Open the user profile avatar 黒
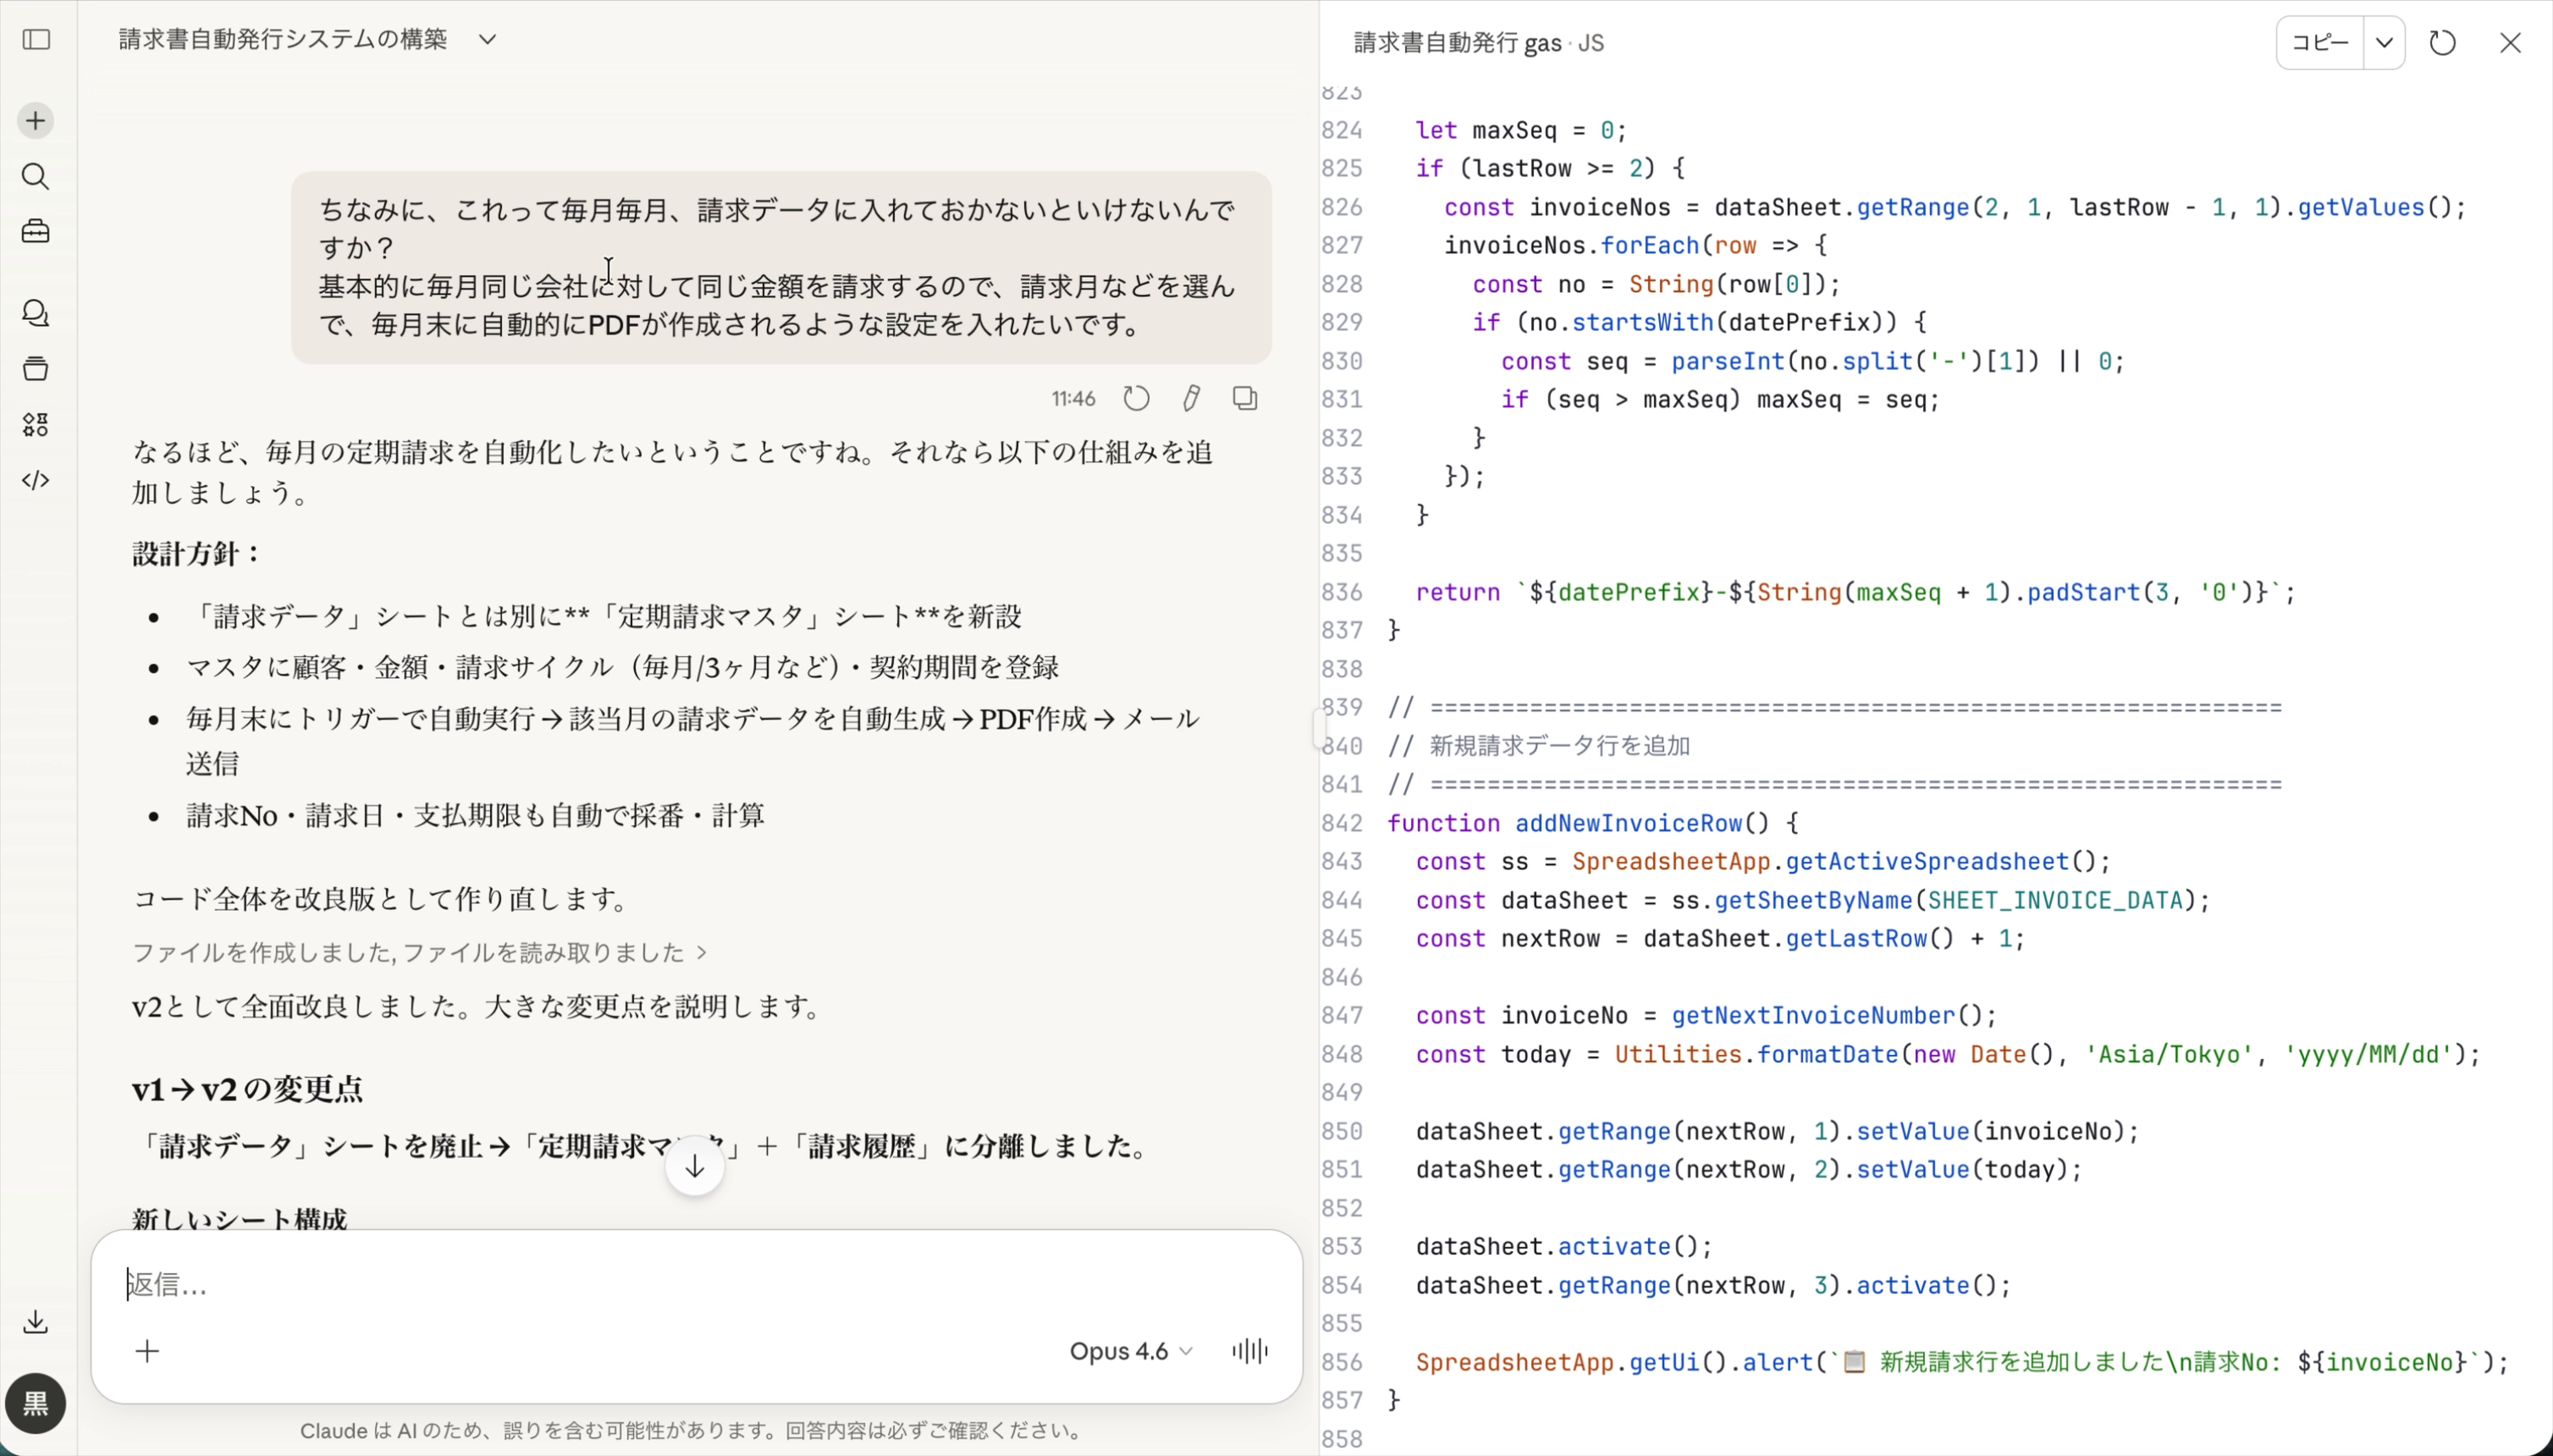Viewport: 2553px width, 1456px height. pos(36,1404)
